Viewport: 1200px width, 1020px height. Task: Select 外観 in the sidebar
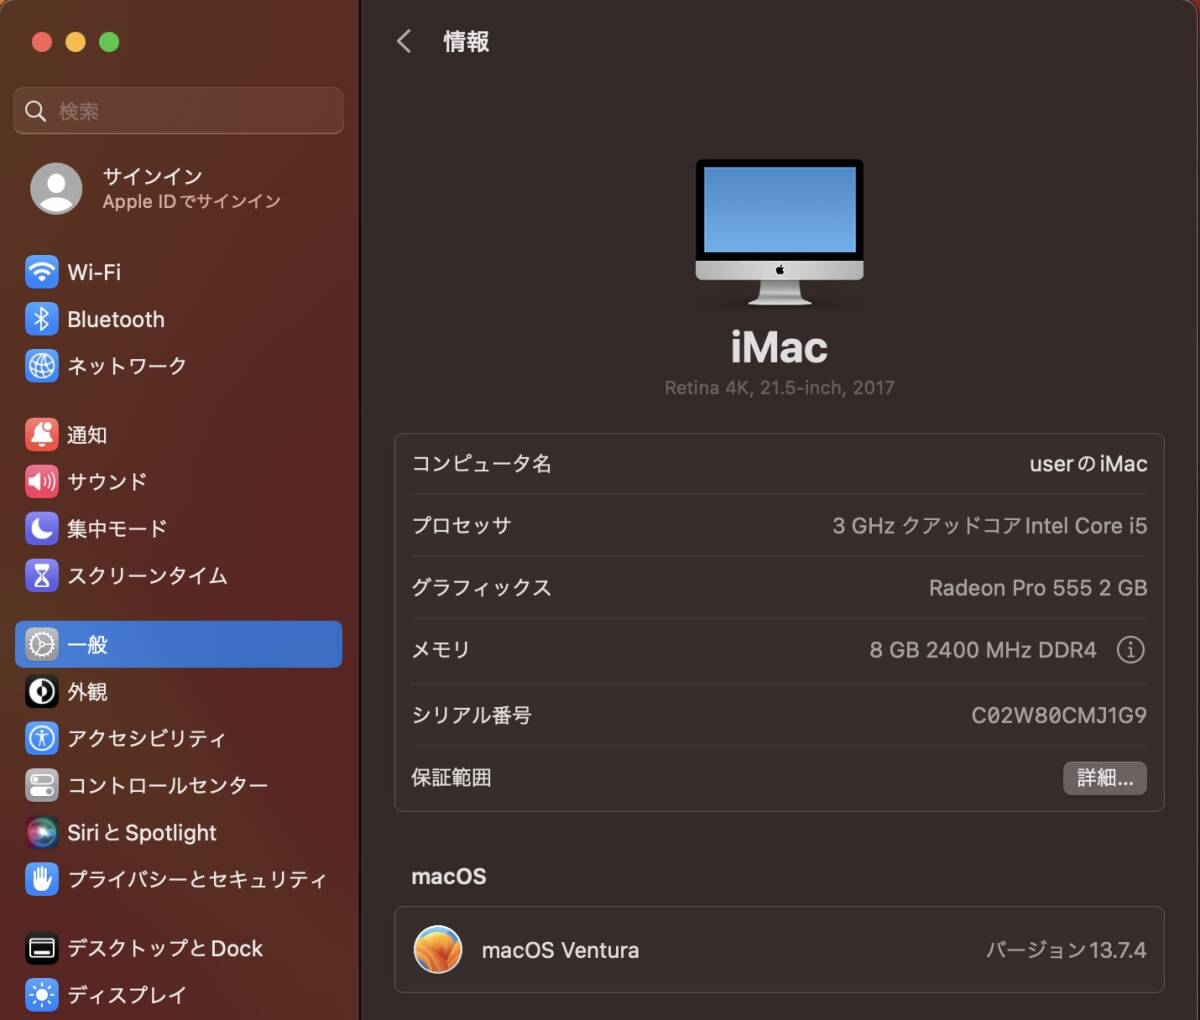click(179, 691)
